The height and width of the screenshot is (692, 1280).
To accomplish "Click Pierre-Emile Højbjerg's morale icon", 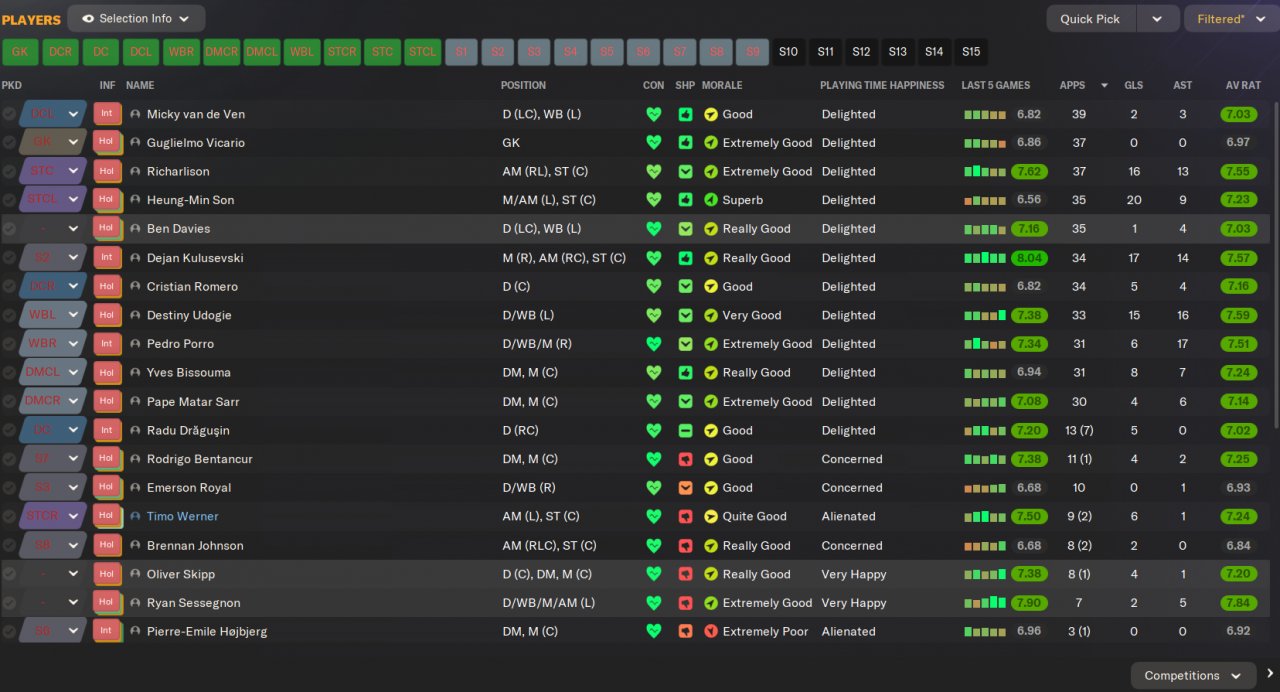I will 711,632.
